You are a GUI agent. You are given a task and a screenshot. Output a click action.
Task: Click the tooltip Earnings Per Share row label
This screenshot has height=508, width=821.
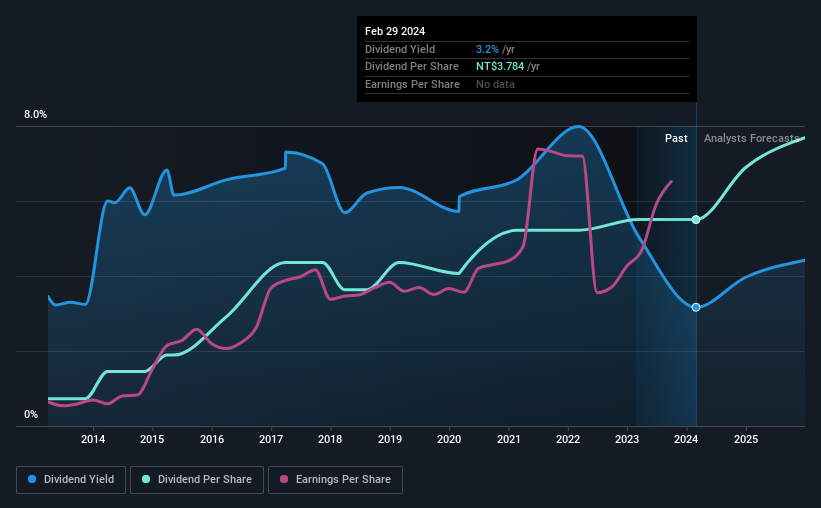[412, 84]
